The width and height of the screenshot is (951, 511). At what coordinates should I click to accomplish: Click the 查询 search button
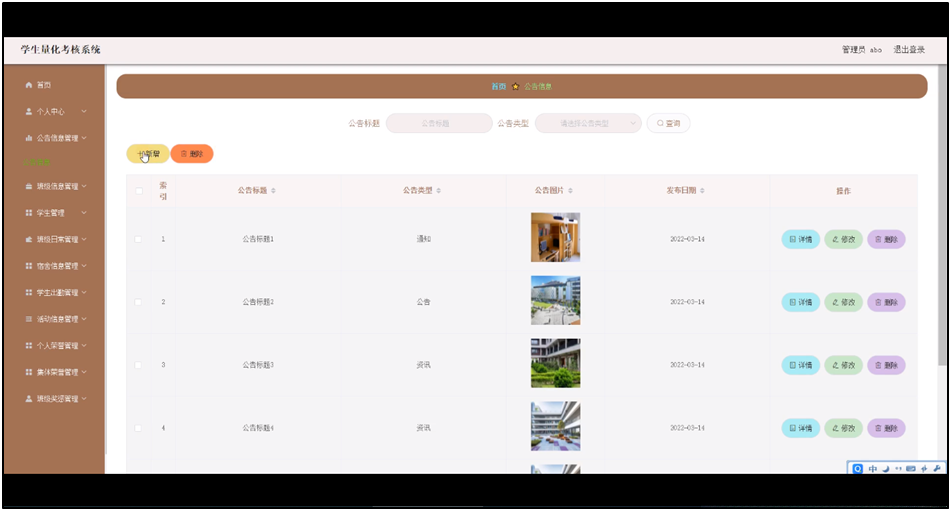click(668, 123)
